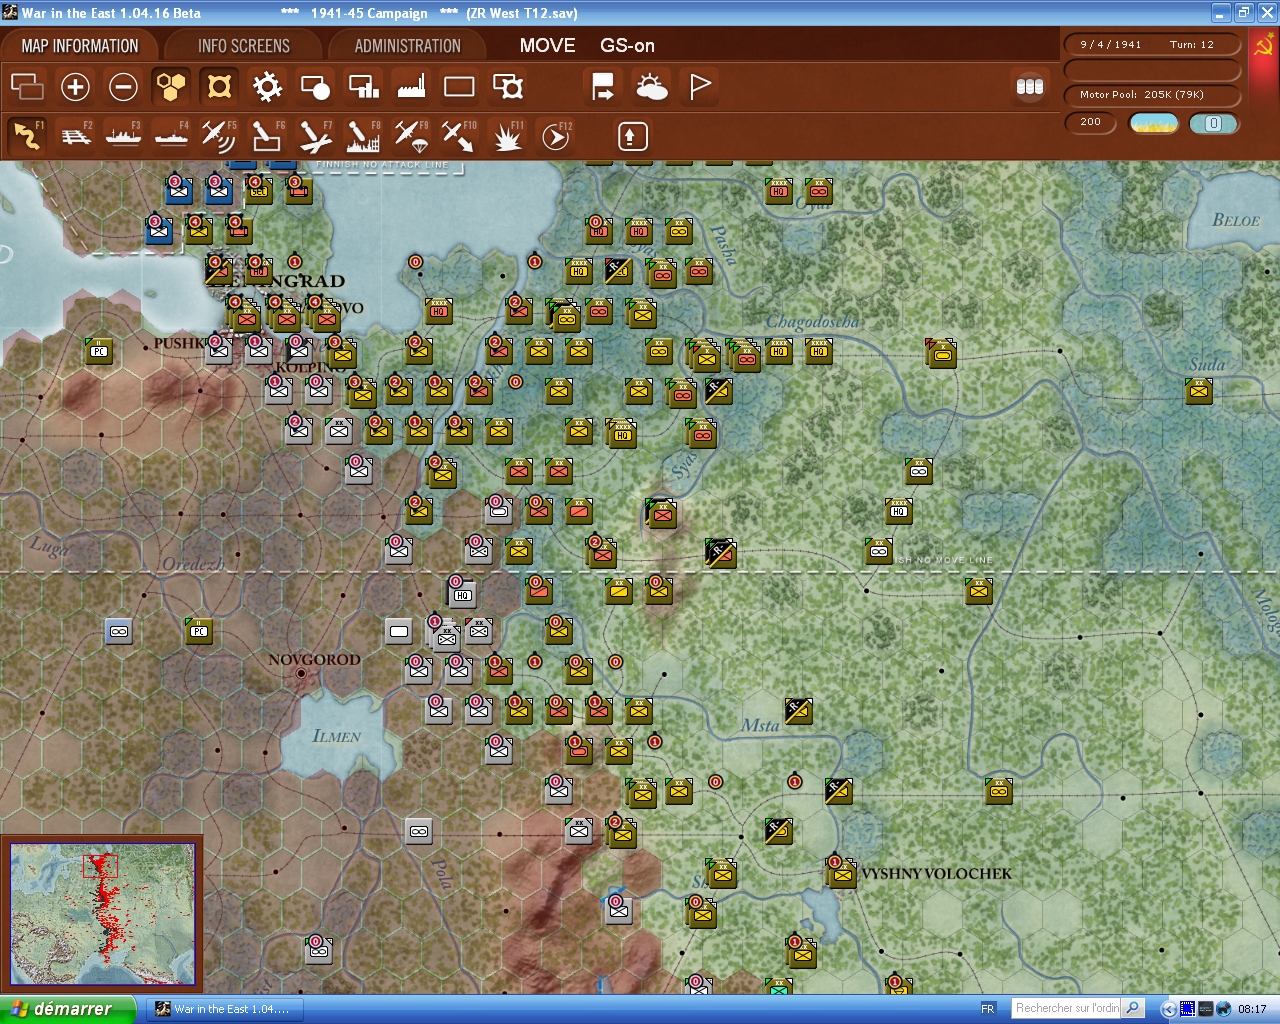Click the empty rectangle toolbar icon

coord(459,87)
